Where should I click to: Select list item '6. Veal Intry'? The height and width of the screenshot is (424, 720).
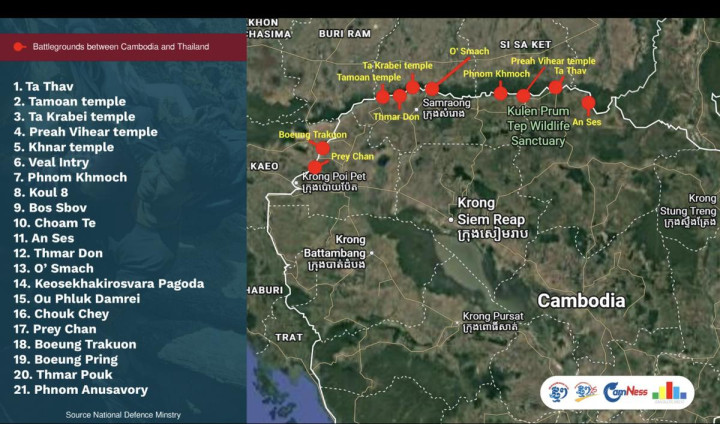pos(51,162)
